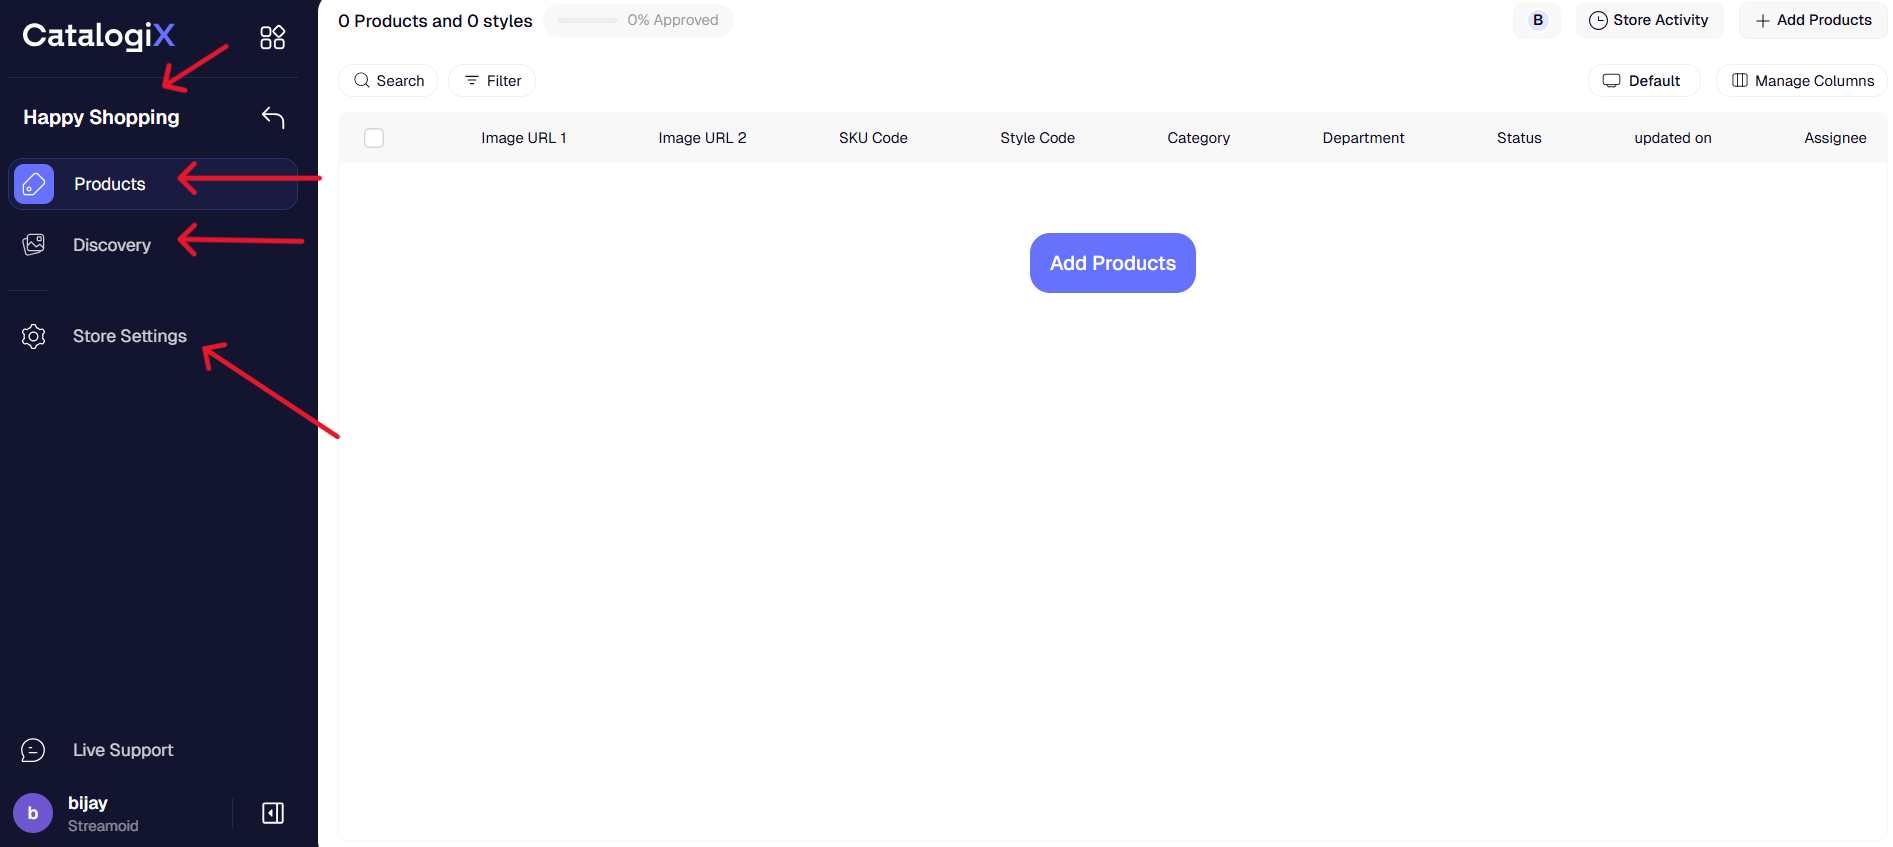This screenshot has width=1893, height=847.
Task: Click the Discovery image icon in sidebar
Action: click(x=34, y=245)
